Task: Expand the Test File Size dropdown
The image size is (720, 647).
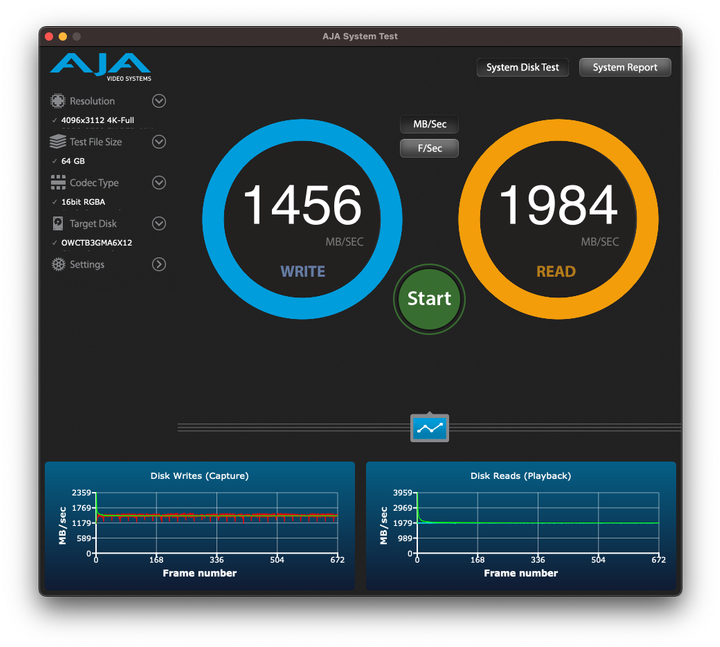Action: (158, 142)
